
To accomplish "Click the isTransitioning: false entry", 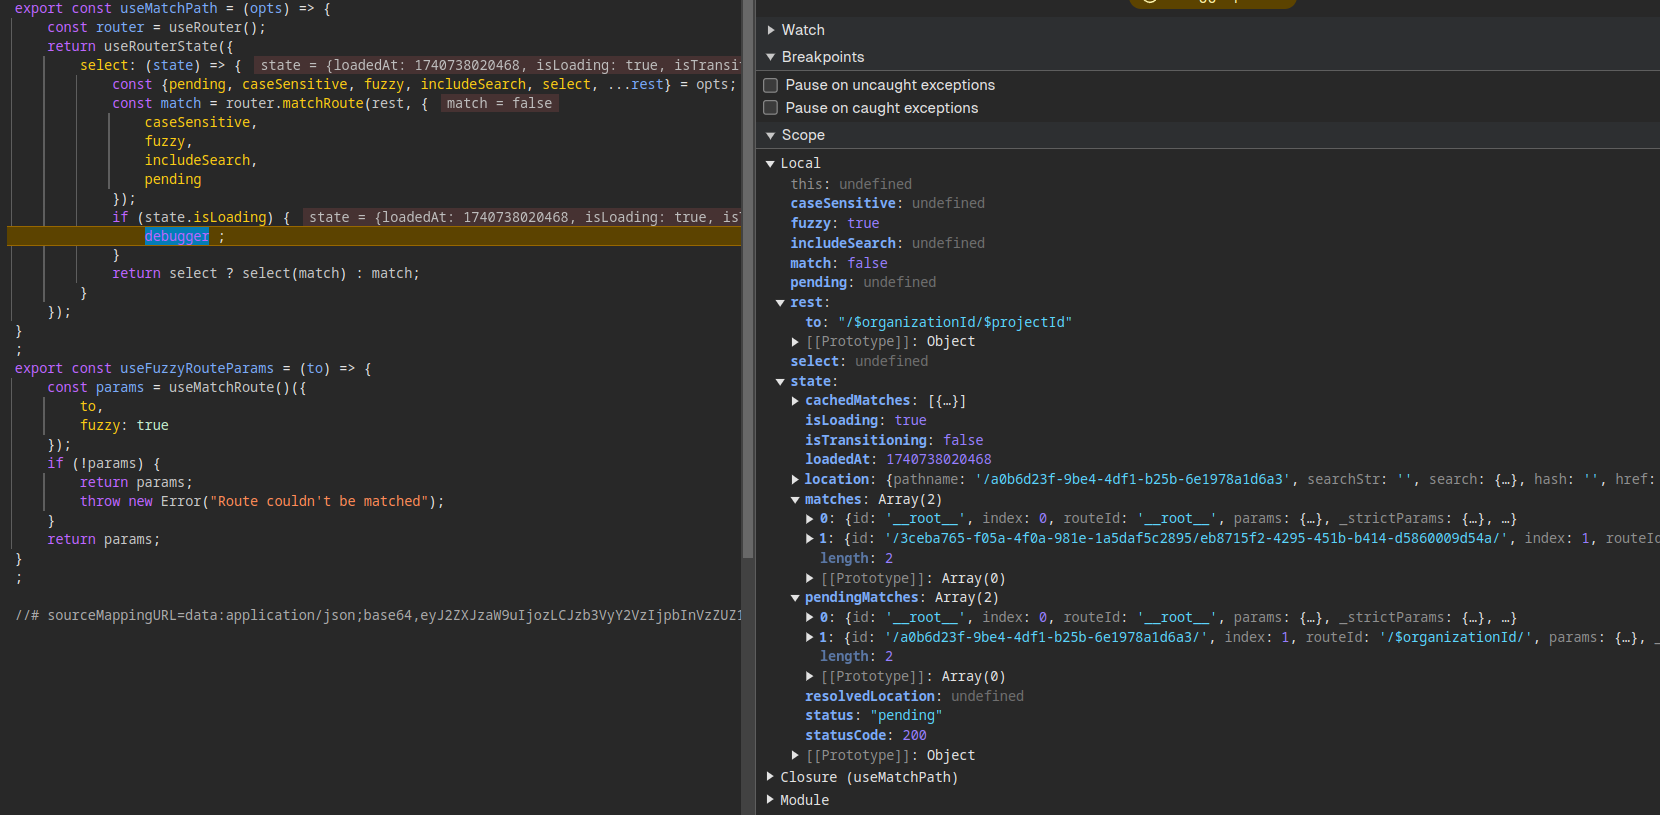I will click(x=894, y=441).
